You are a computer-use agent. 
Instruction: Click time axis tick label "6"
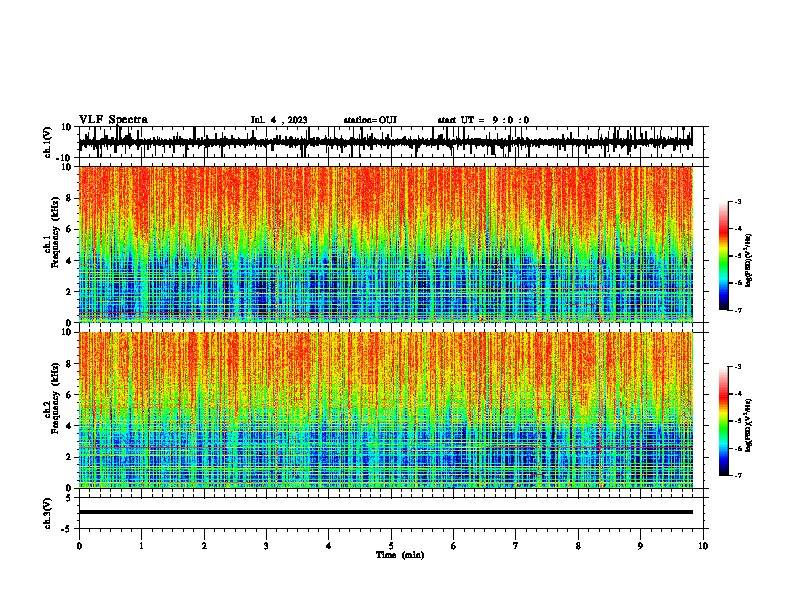click(x=454, y=546)
